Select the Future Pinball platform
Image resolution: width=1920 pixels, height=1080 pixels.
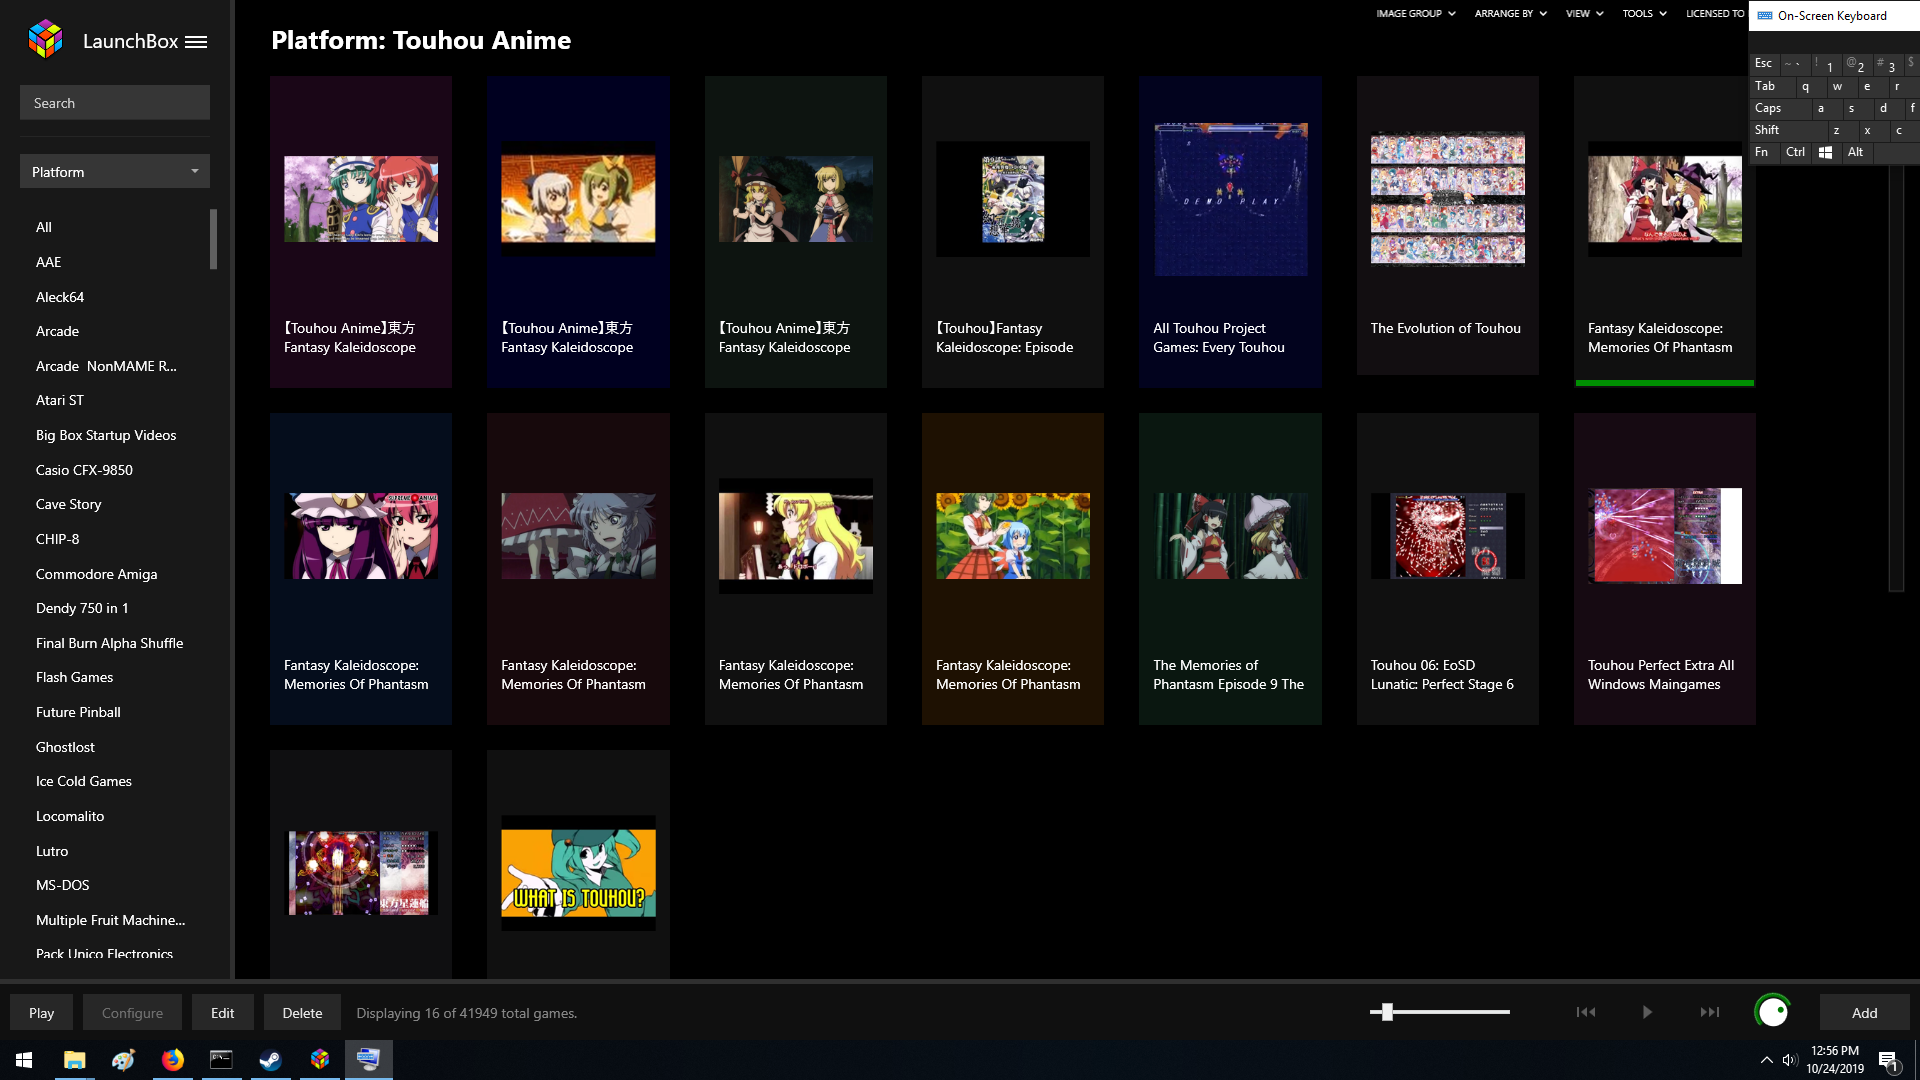pyautogui.click(x=78, y=713)
